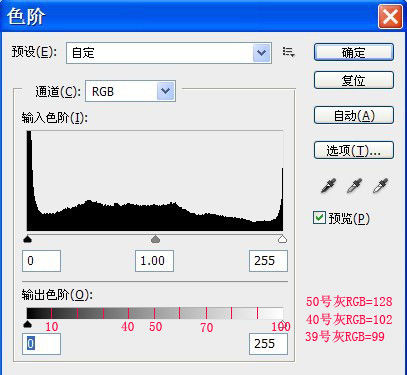This screenshot has width=407, height=375.
Task: Click the input highlight field 255
Action: (x=268, y=261)
